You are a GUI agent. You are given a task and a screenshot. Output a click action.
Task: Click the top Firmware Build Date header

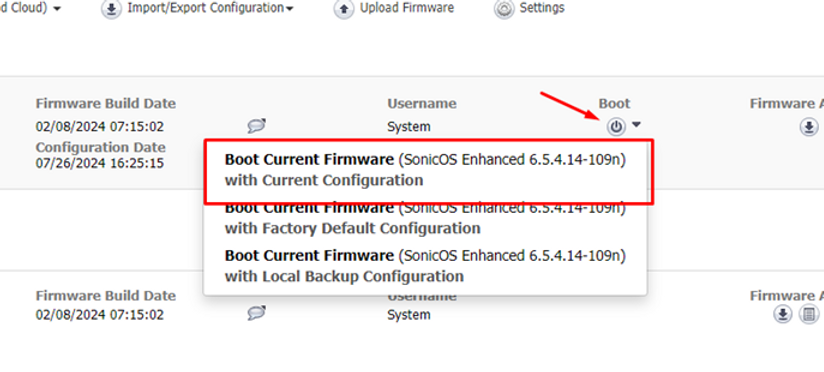coord(106,104)
